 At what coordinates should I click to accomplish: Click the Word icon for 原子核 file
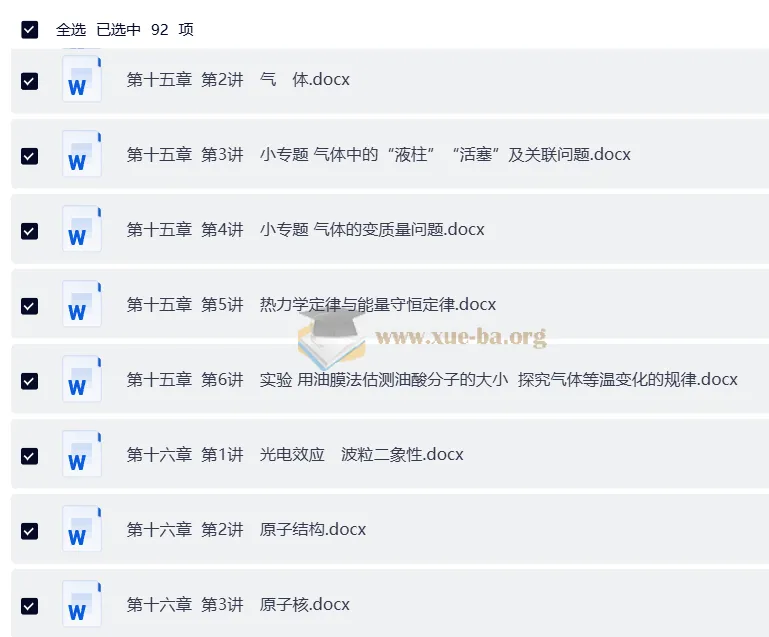pyautogui.click(x=82, y=604)
